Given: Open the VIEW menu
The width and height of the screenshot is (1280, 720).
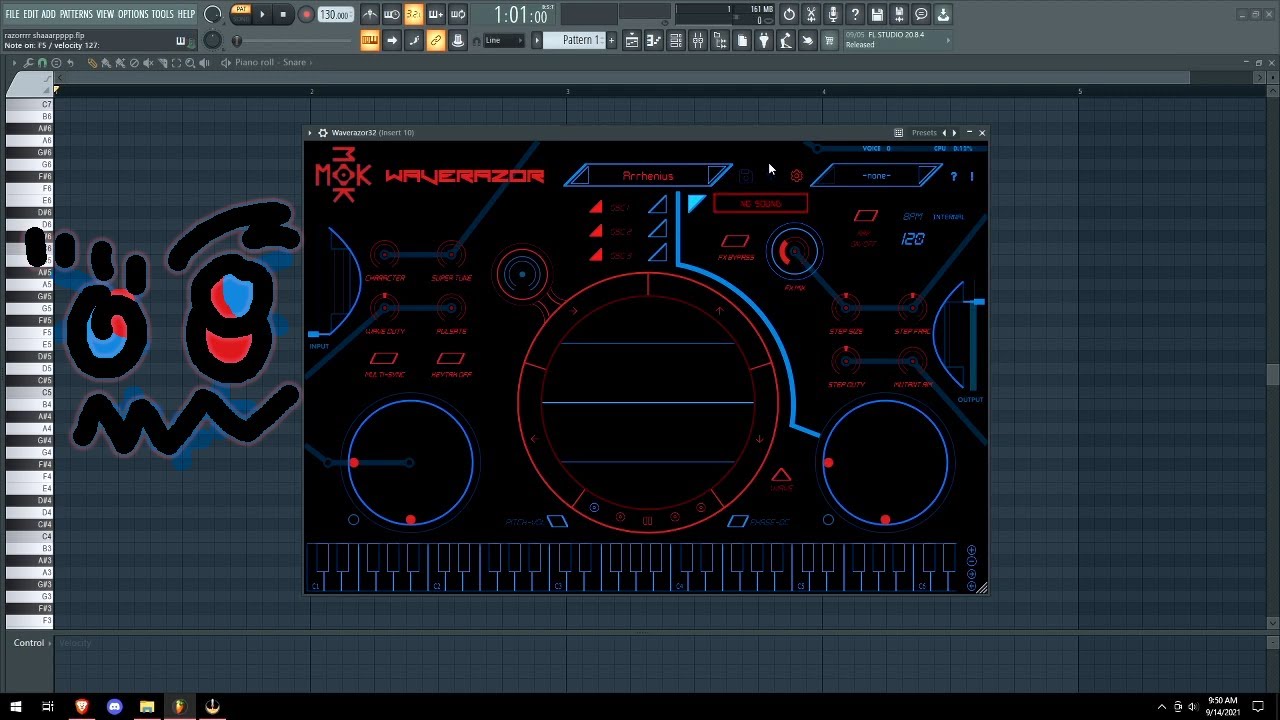Looking at the screenshot, I should (x=105, y=14).
